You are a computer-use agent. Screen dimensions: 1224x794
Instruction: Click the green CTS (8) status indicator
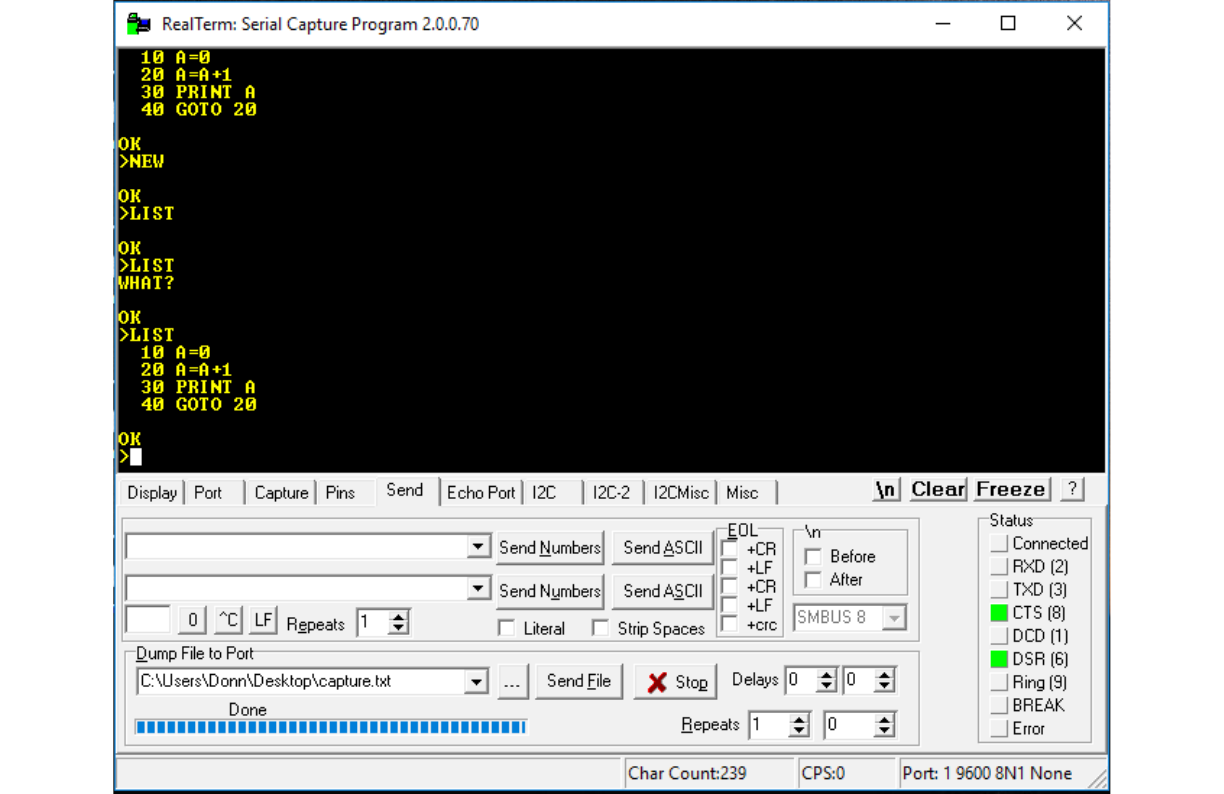pos(998,613)
